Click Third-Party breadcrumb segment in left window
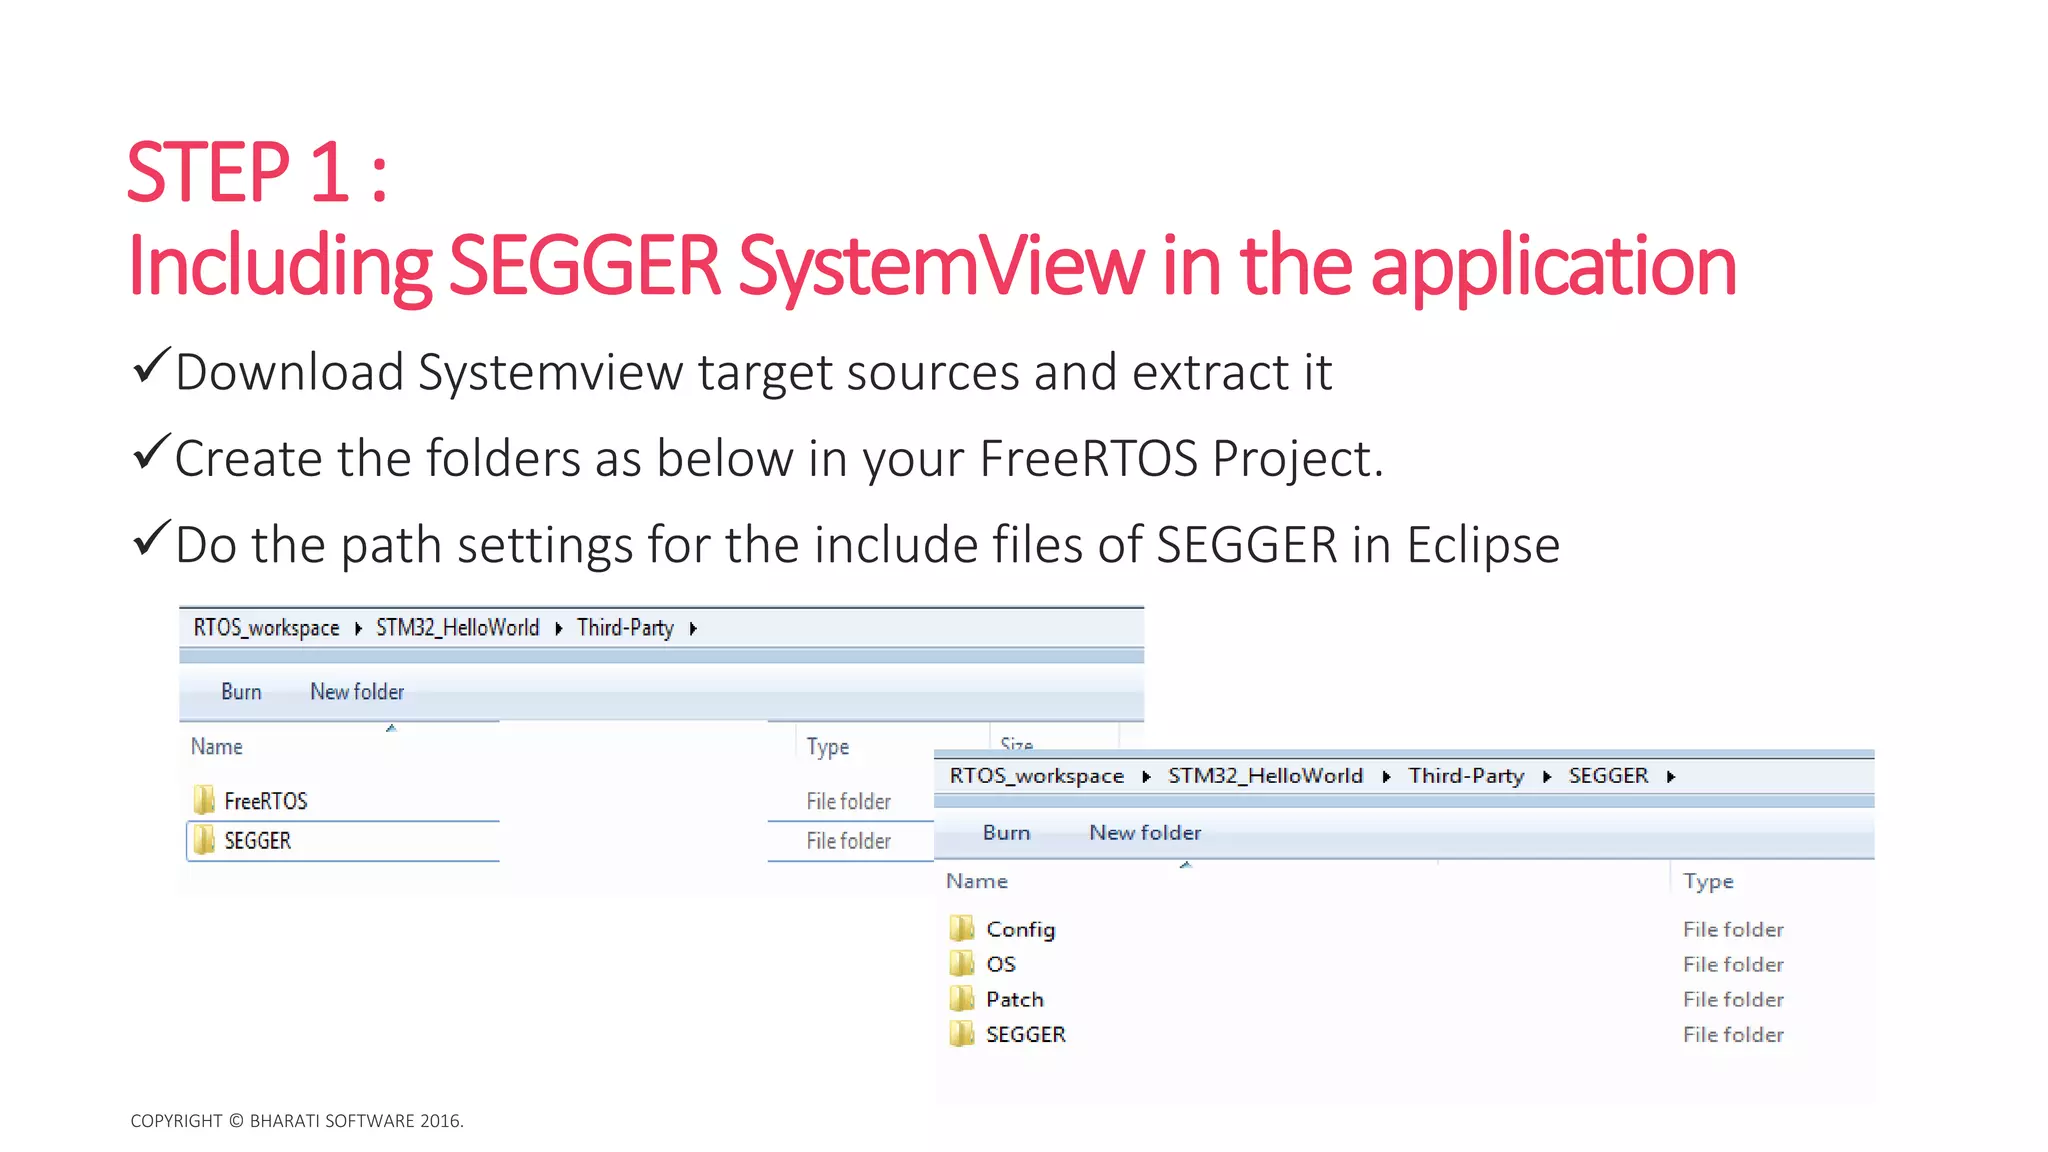 tap(625, 628)
